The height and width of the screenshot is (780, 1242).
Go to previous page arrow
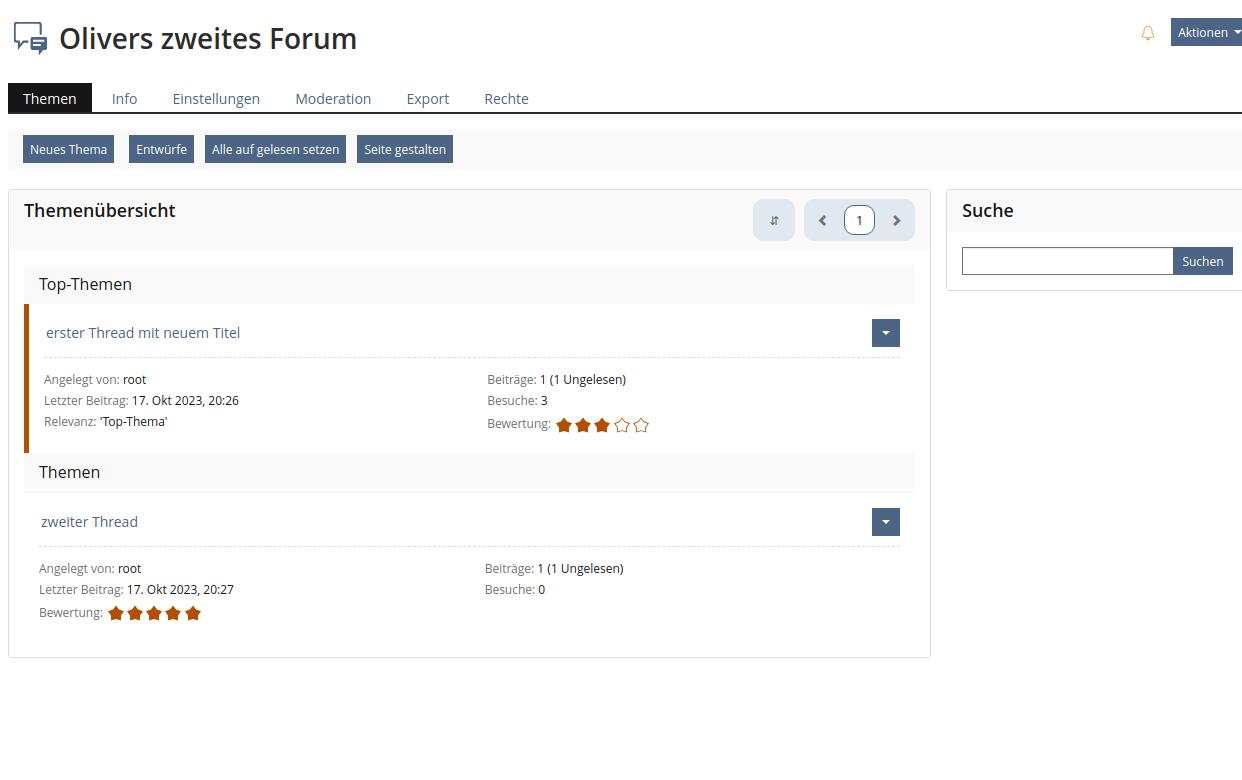click(x=823, y=220)
